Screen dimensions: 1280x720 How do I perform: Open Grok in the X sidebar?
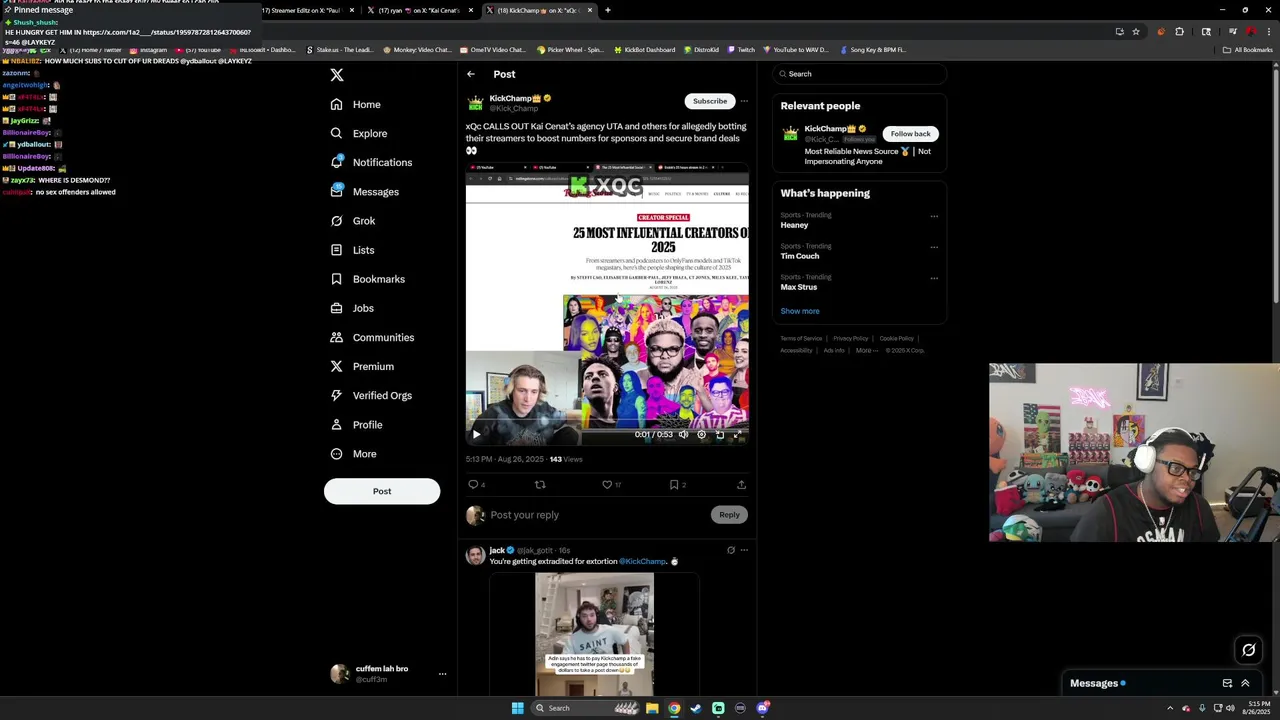[x=353, y=220]
